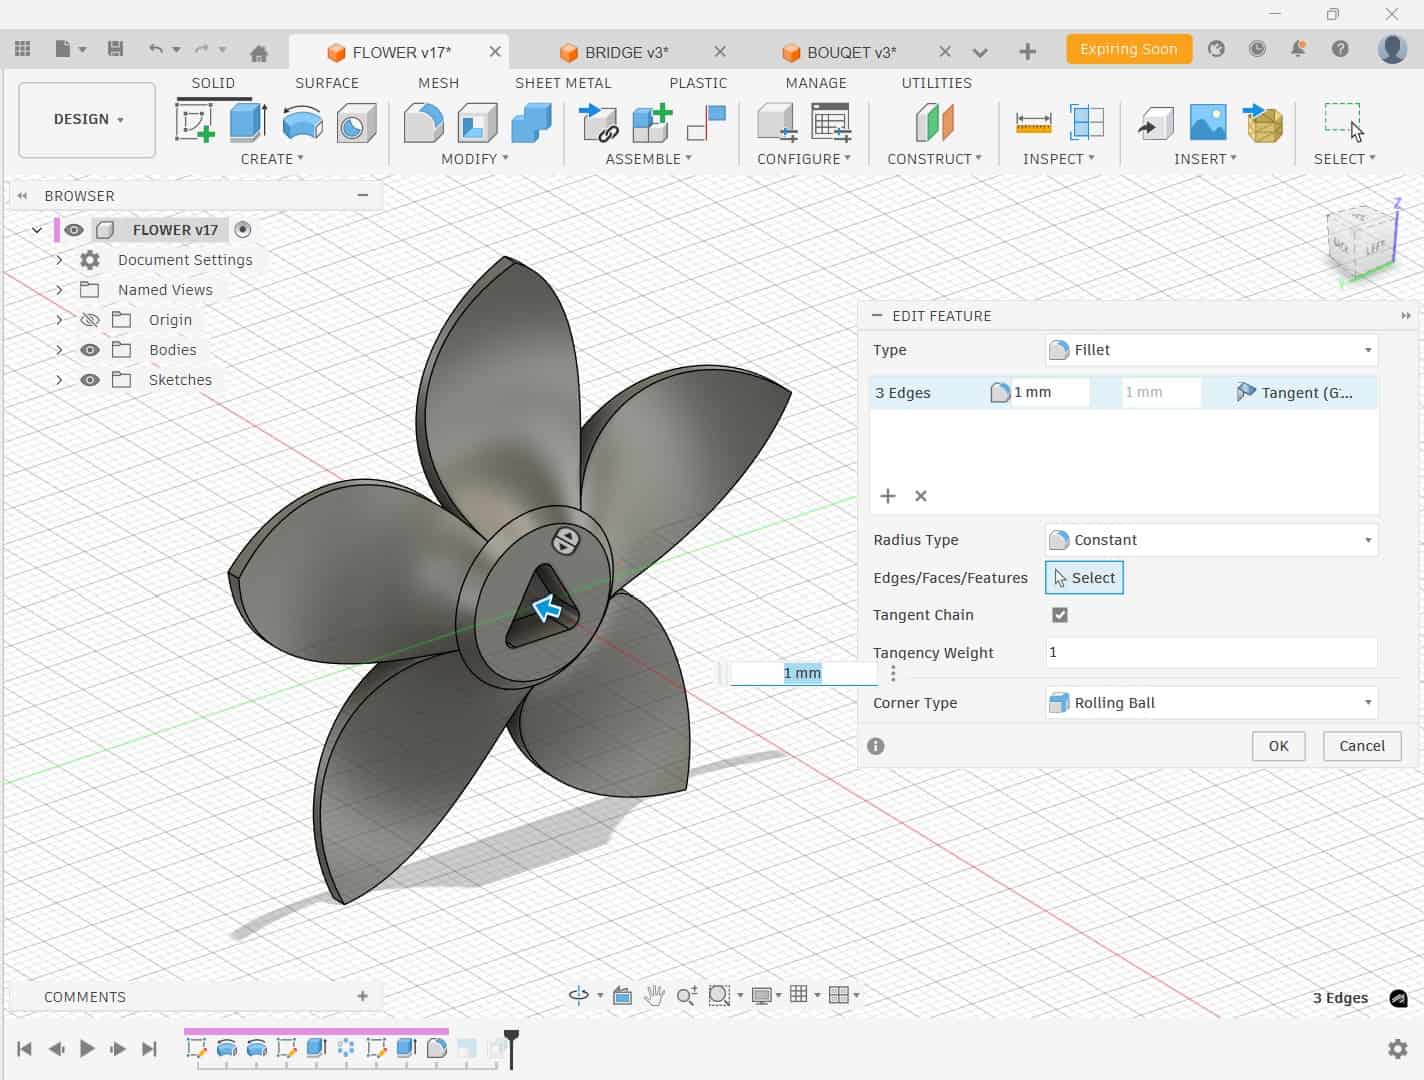Expand the Named Views node
This screenshot has height=1080, width=1424.
(59, 290)
